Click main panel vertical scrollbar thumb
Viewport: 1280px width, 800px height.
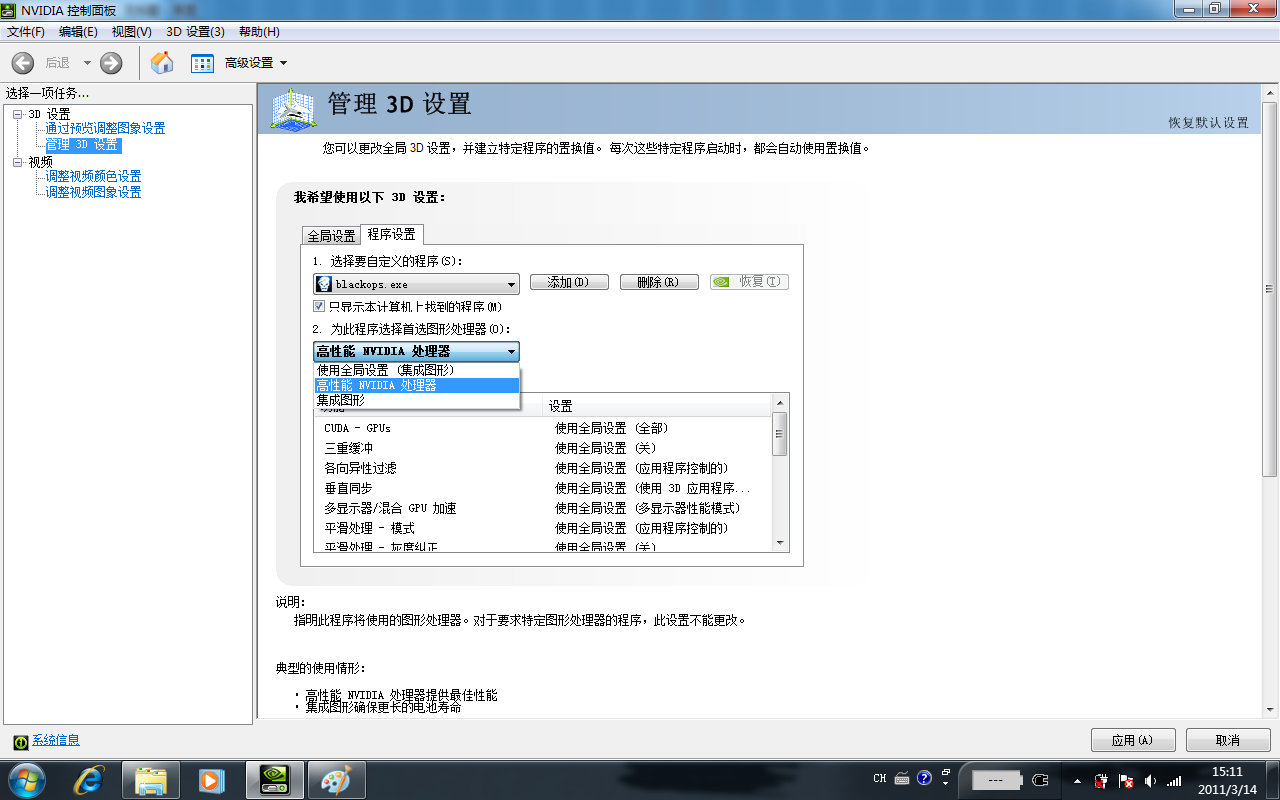[1269, 290]
